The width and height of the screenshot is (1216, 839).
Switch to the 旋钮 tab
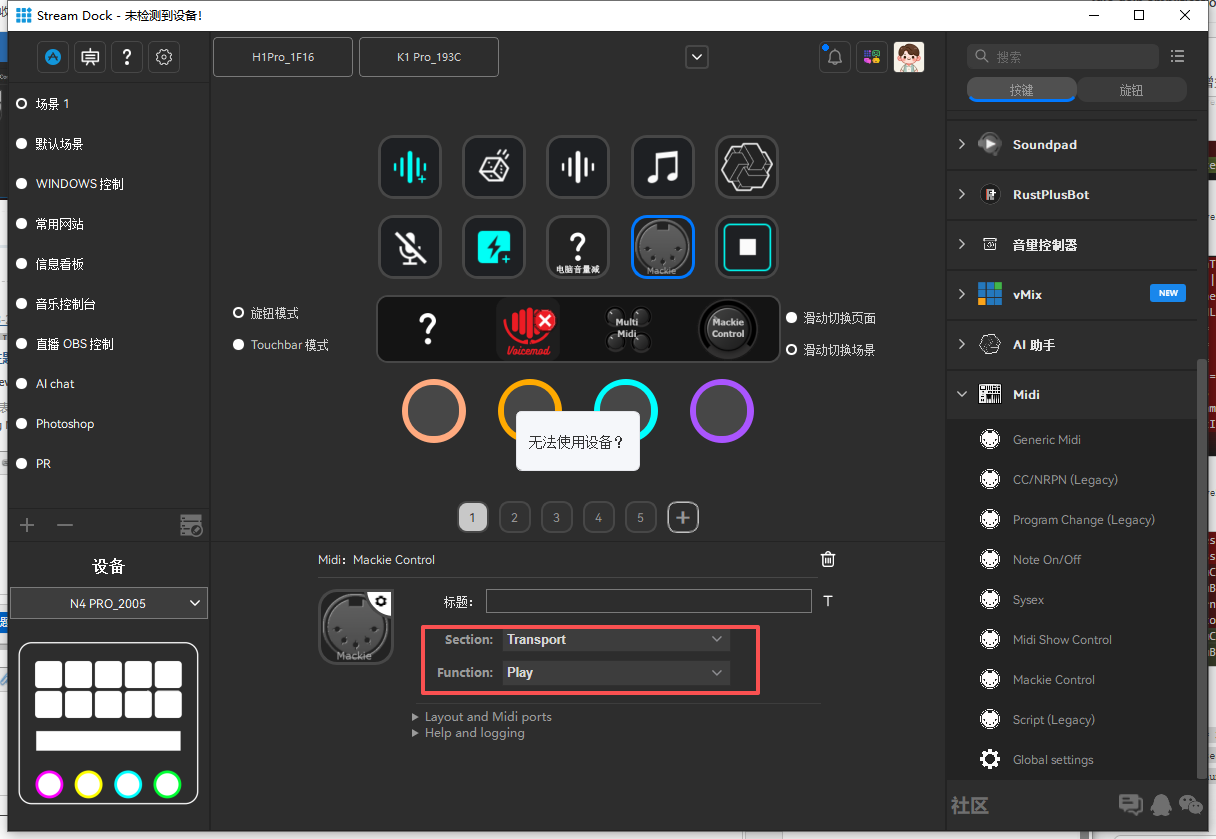[1131, 90]
